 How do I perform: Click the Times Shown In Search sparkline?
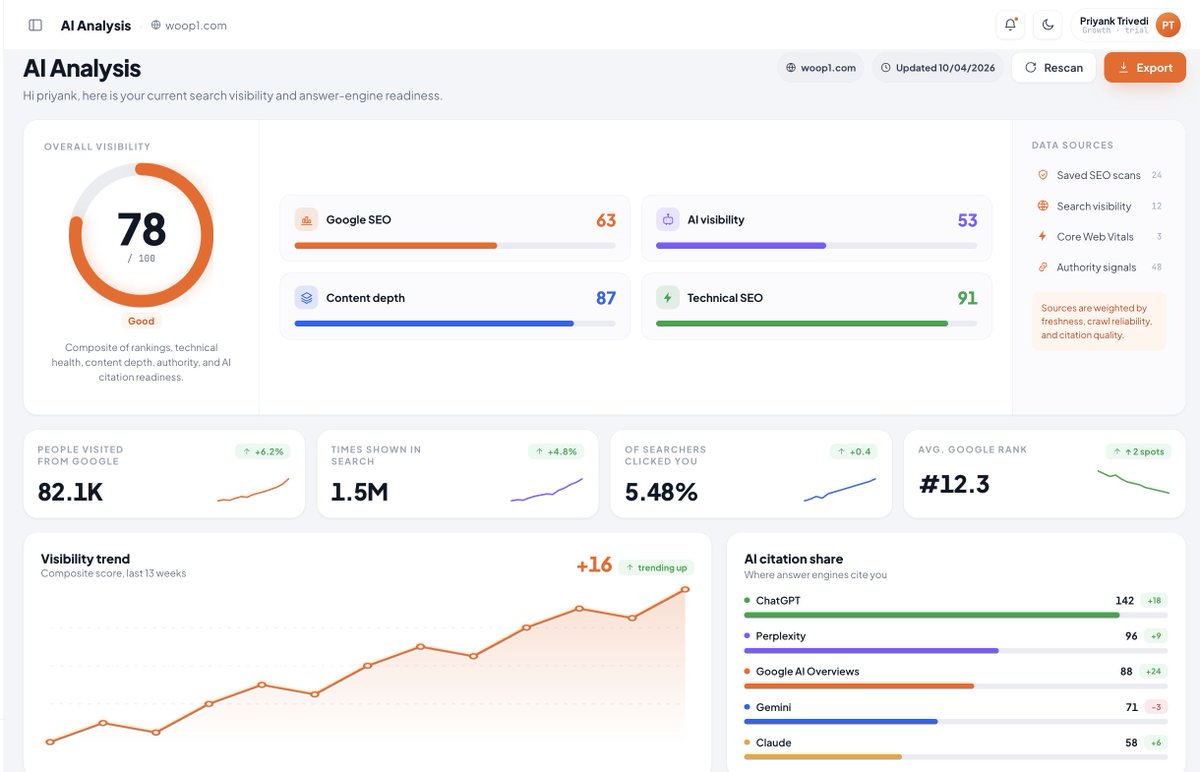[x=546, y=489]
